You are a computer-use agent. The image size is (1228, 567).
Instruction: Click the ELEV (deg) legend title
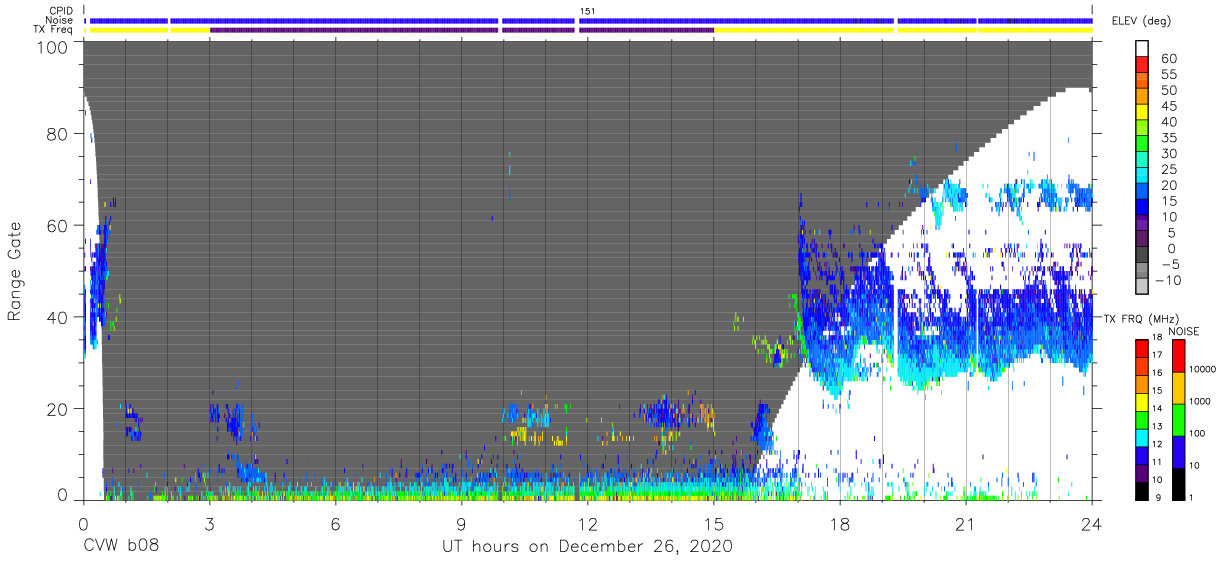coord(1142,20)
